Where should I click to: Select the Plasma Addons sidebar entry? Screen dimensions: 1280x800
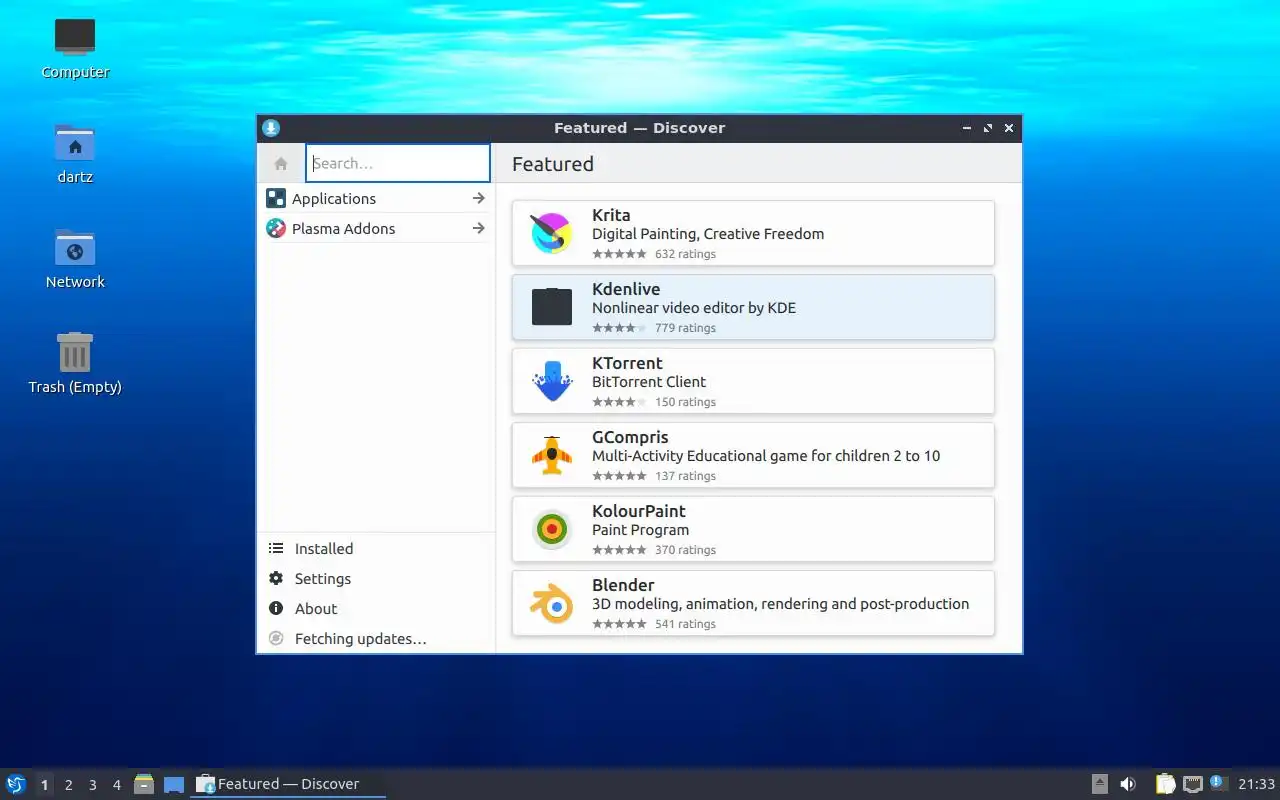coord(376,228)
